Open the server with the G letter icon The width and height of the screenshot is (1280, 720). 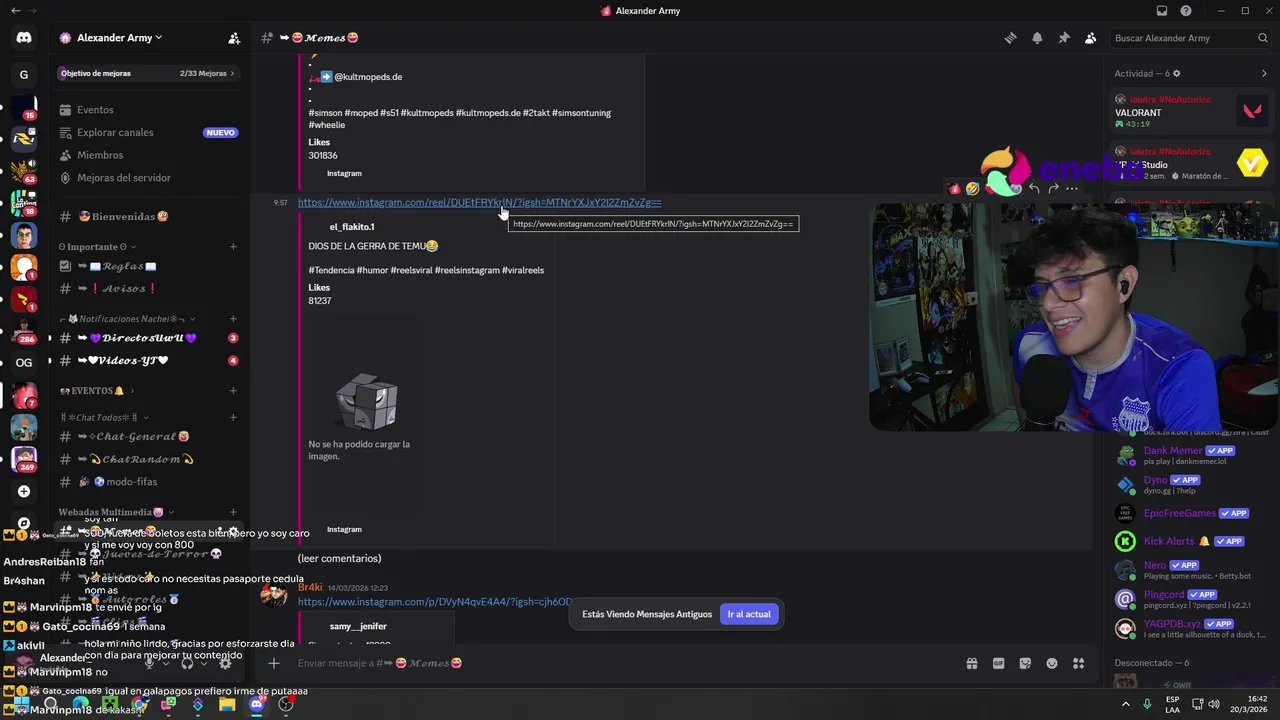click(24, 74)
